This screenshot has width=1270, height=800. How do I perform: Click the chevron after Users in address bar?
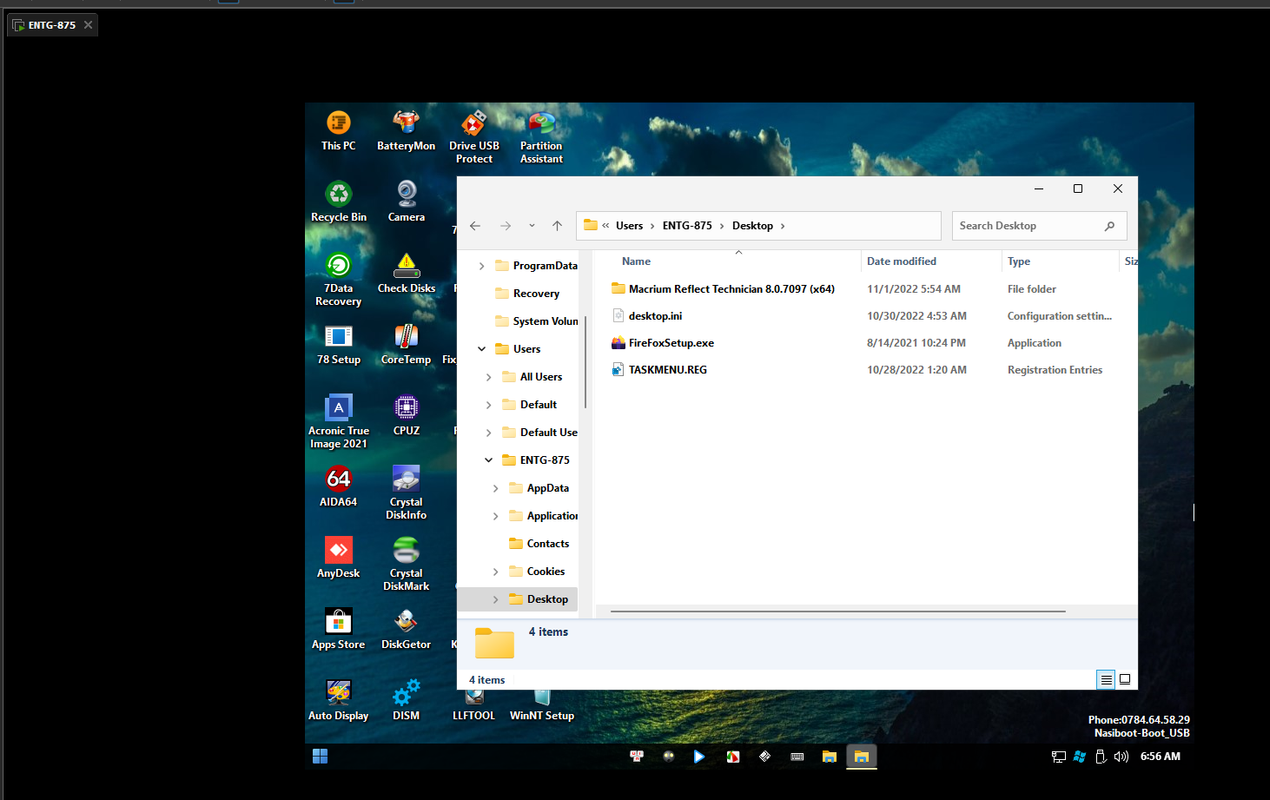click(652, 226)
